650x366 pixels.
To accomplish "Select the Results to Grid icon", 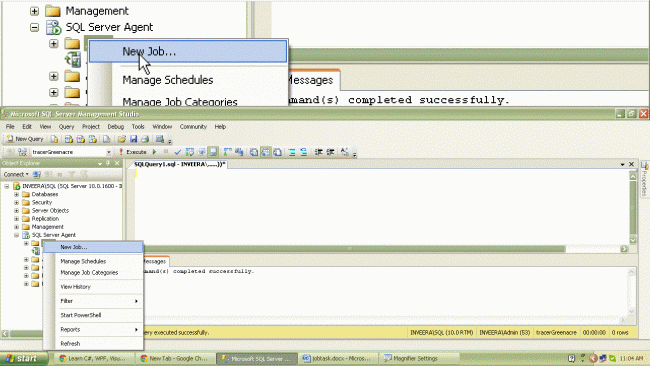I will pyautogui.click(x=265, y=152).
